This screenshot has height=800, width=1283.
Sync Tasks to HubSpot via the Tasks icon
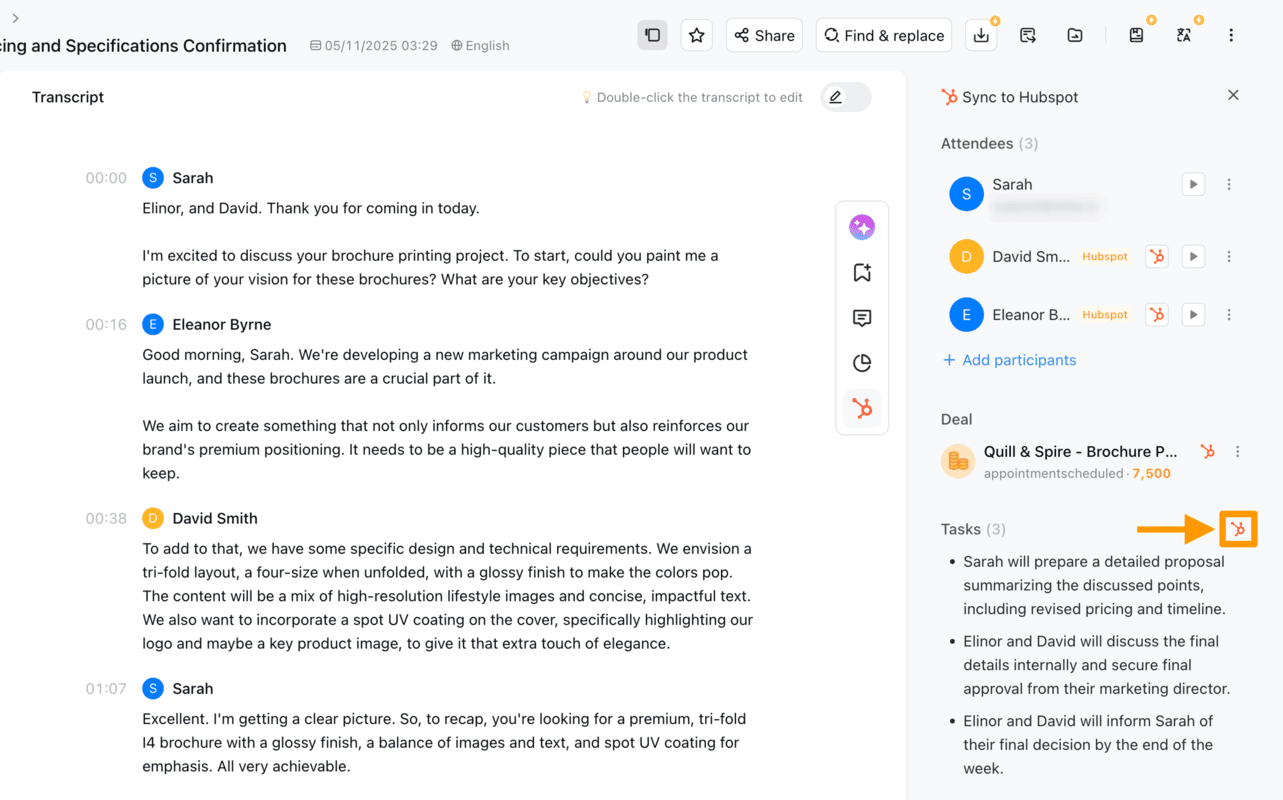pos(1238,529)
